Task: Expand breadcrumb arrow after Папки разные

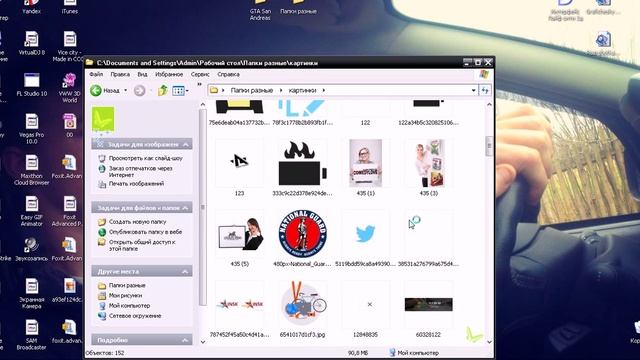Action: tap(281, 90)
